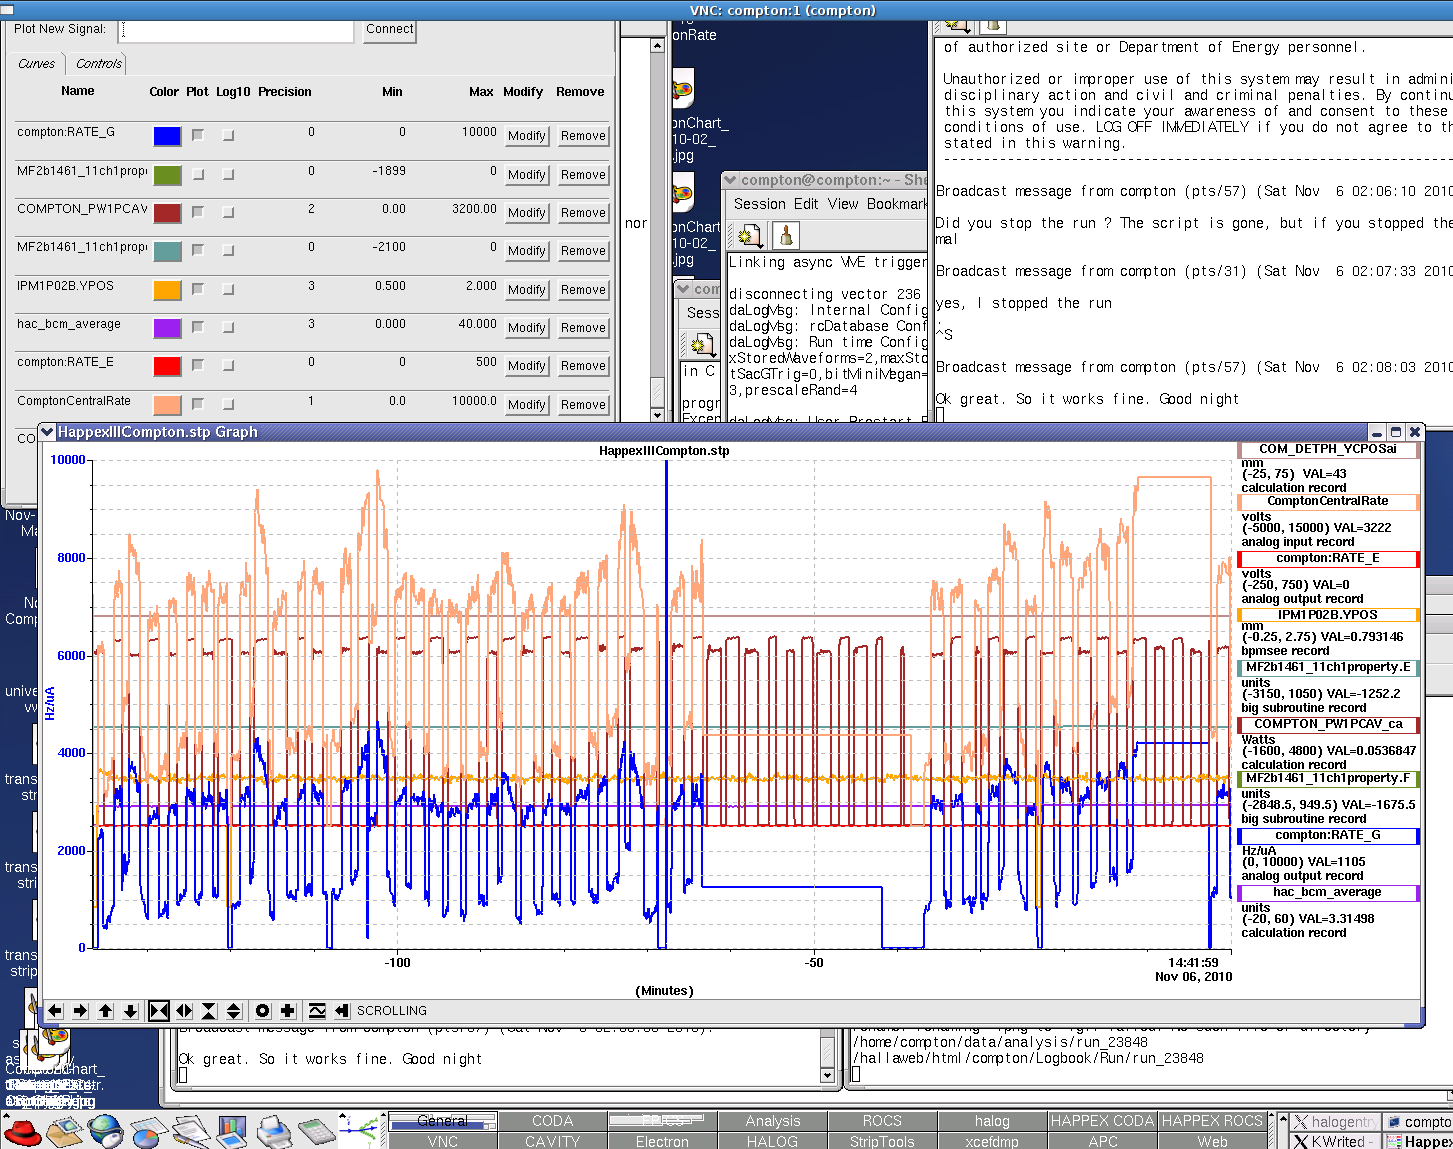Pan graph down with down-arrow icon
The height and width of the screenshot is (1149, 1453).
[131, 1011]
